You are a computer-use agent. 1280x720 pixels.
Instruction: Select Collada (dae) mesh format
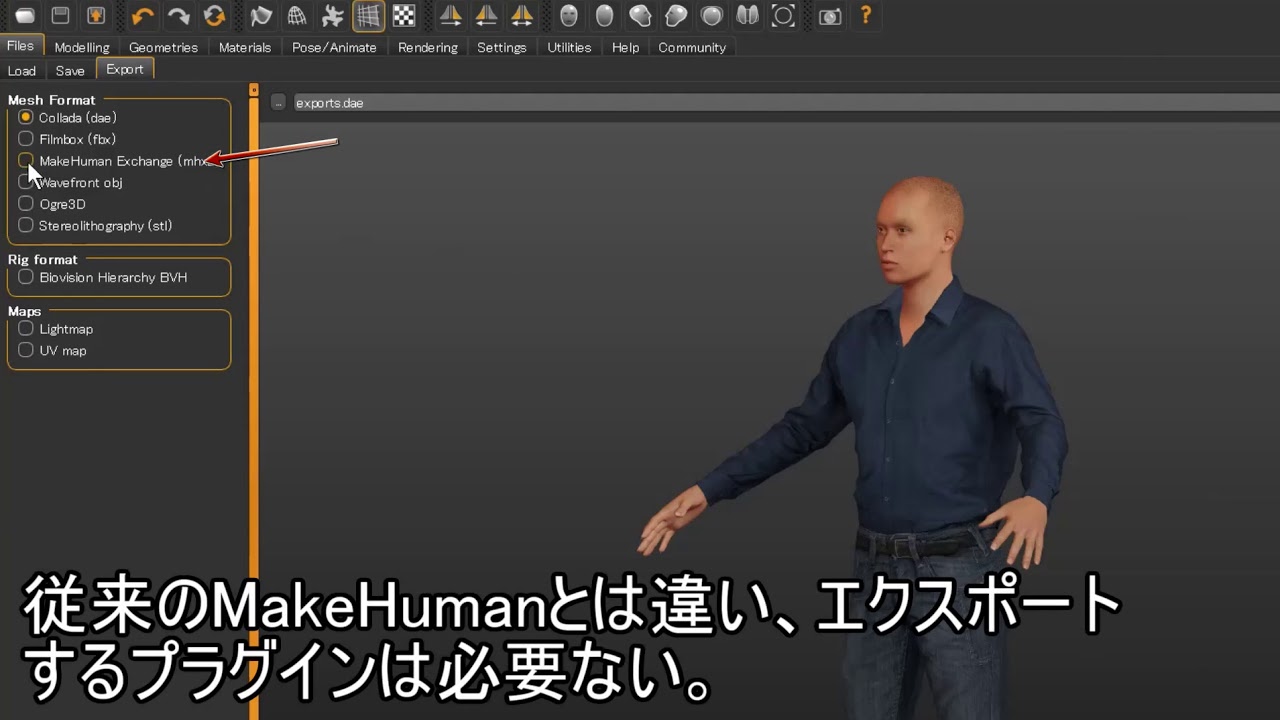click(68, 118)
